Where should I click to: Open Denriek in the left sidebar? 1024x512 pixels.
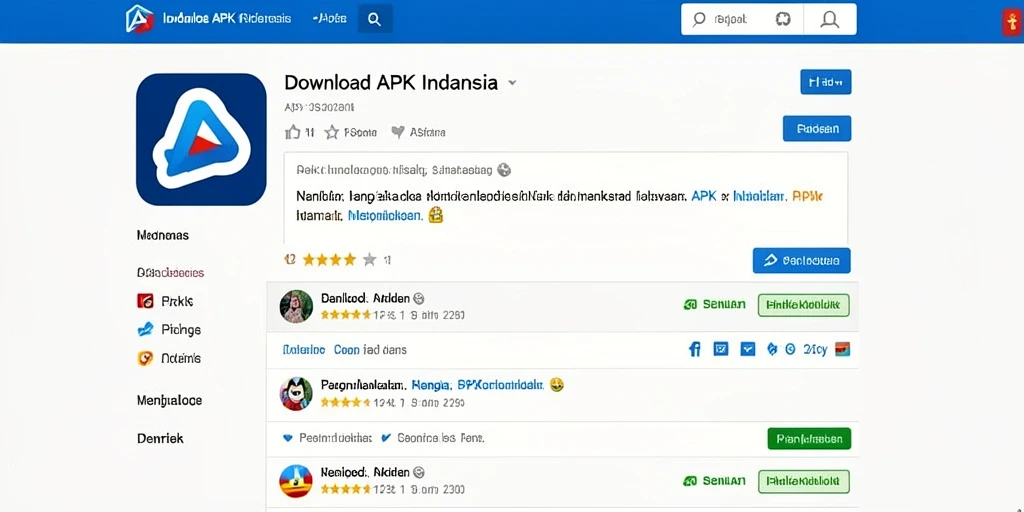pyautogui.click(x=160, y=438)
